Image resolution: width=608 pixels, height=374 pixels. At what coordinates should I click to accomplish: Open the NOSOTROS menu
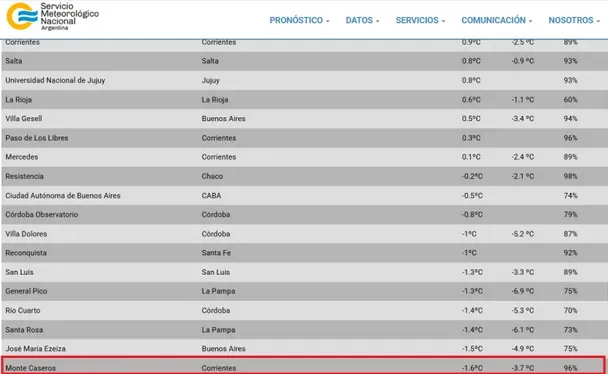[574, 20]
